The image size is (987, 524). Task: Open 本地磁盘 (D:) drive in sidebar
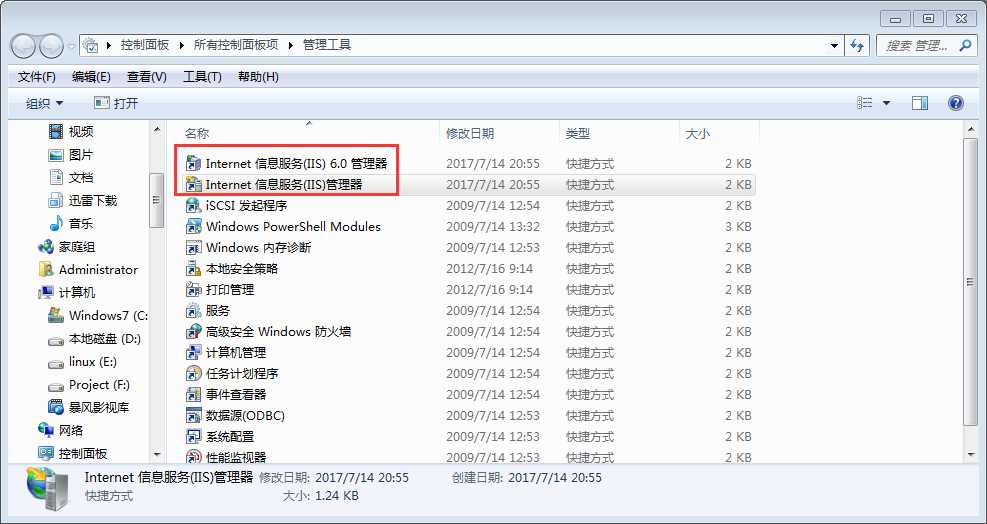[94, 339]
